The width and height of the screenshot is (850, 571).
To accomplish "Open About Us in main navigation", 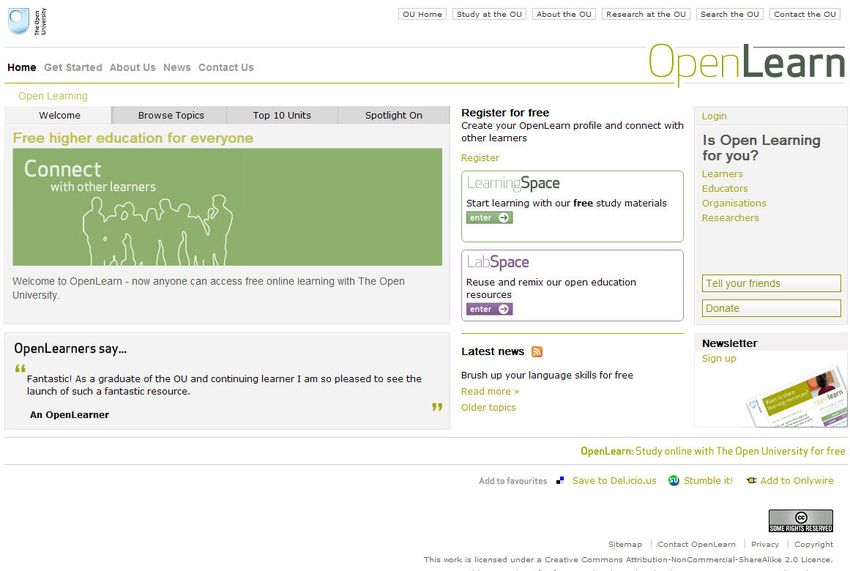I will tap(132, 67).
